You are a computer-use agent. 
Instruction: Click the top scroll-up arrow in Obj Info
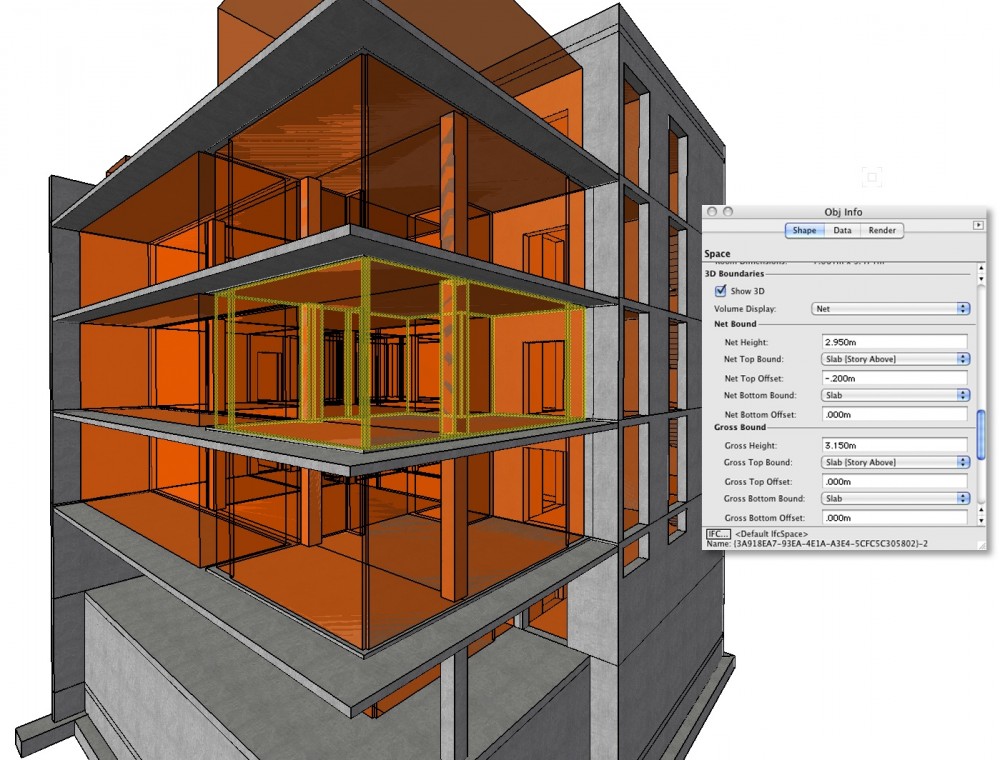981,268
